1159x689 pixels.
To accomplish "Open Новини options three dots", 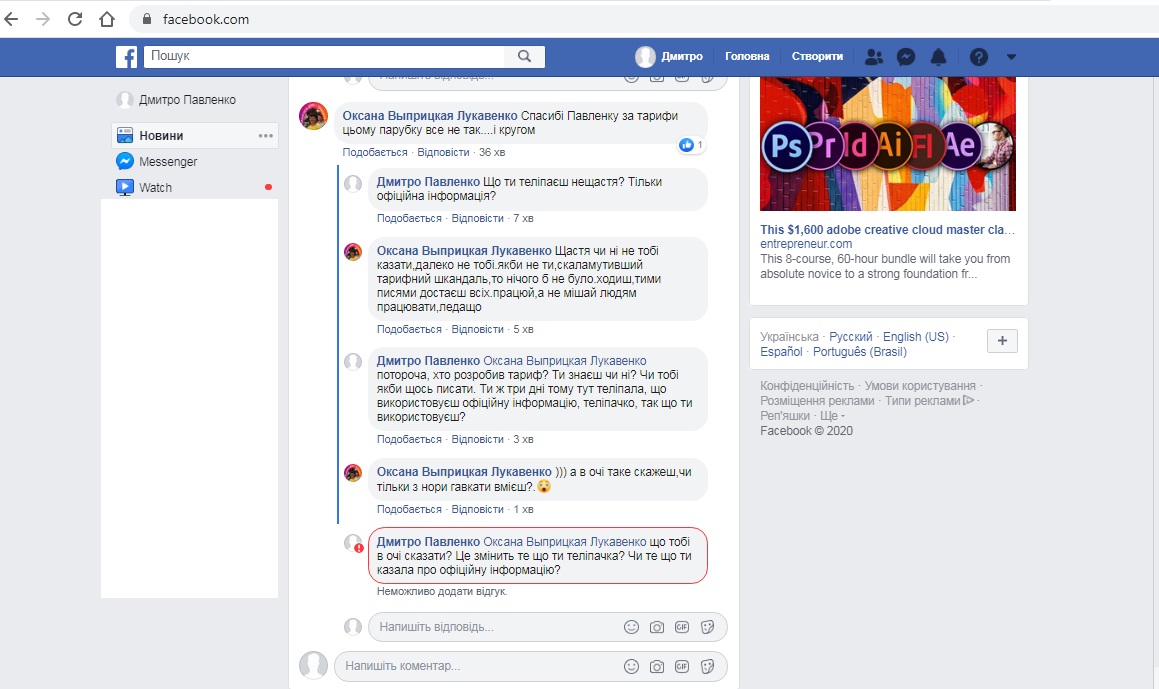I will [x=266, y=136].
